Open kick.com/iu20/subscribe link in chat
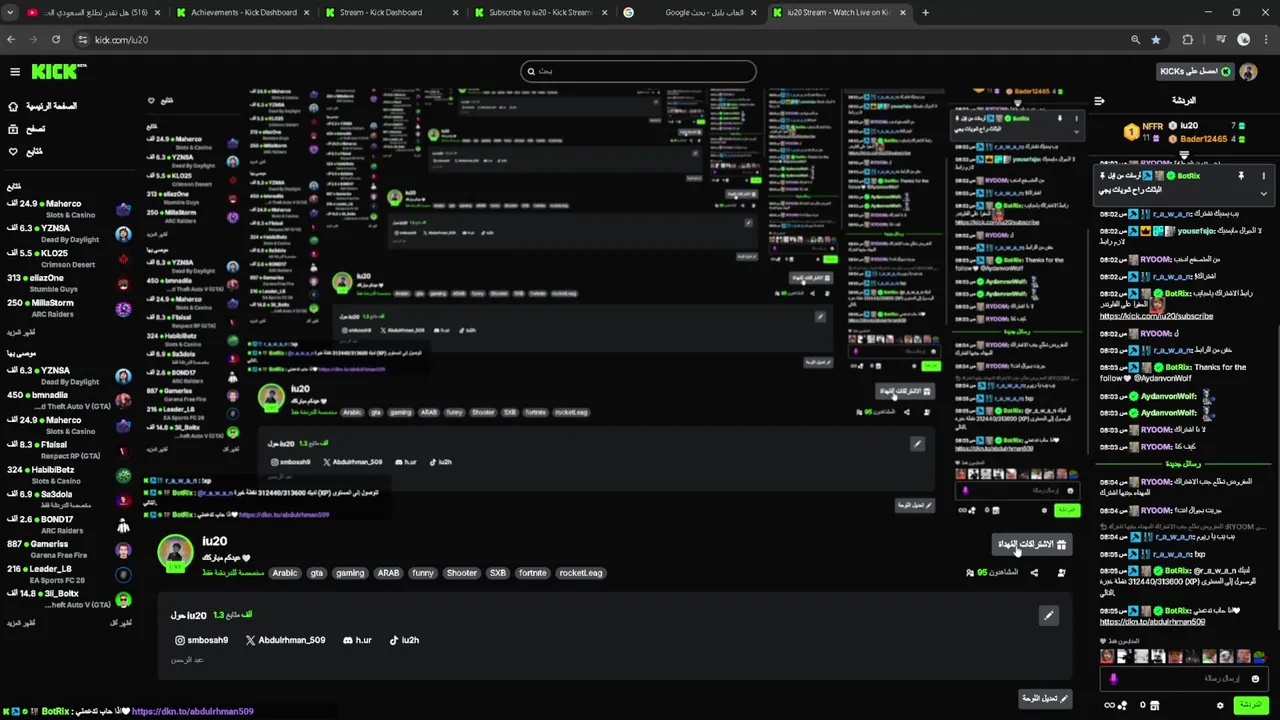 point(1156,316)
